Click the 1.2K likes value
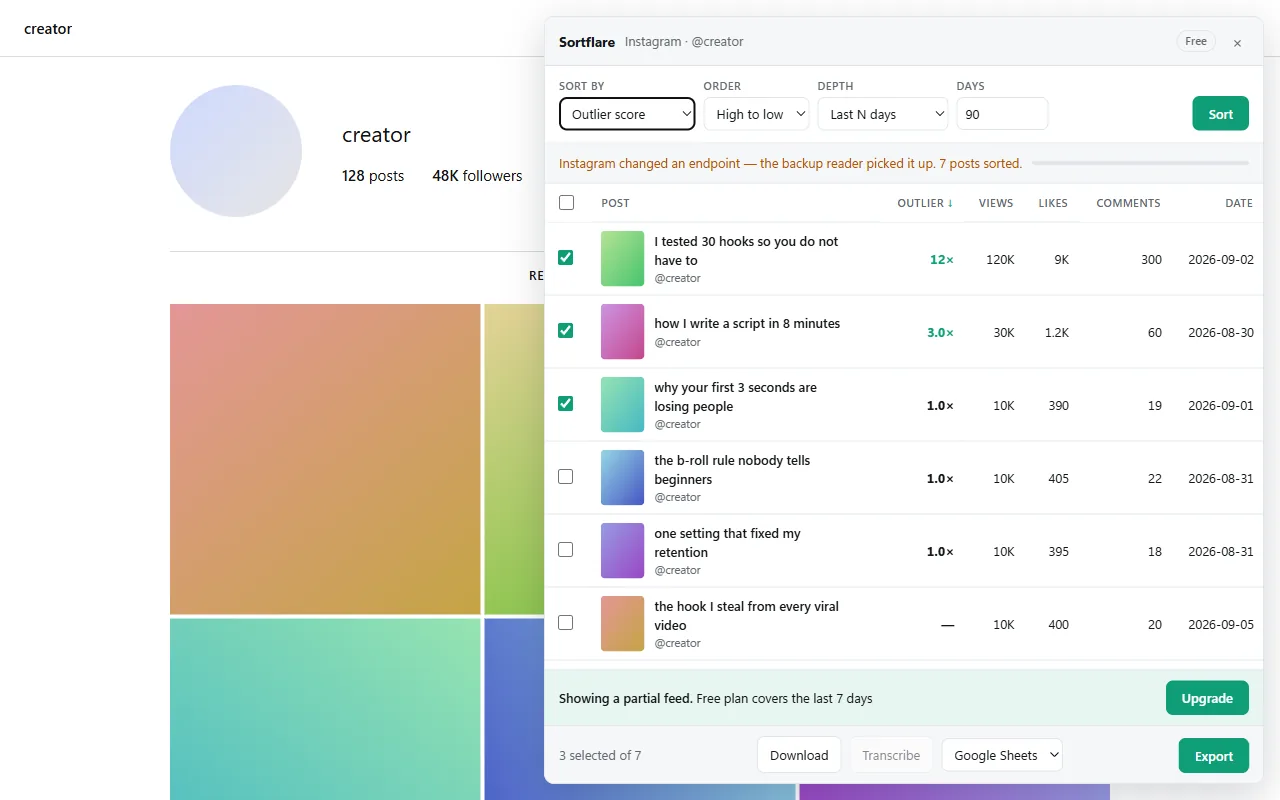The height and width of the screenshot is (800, 1280). 1057,333
